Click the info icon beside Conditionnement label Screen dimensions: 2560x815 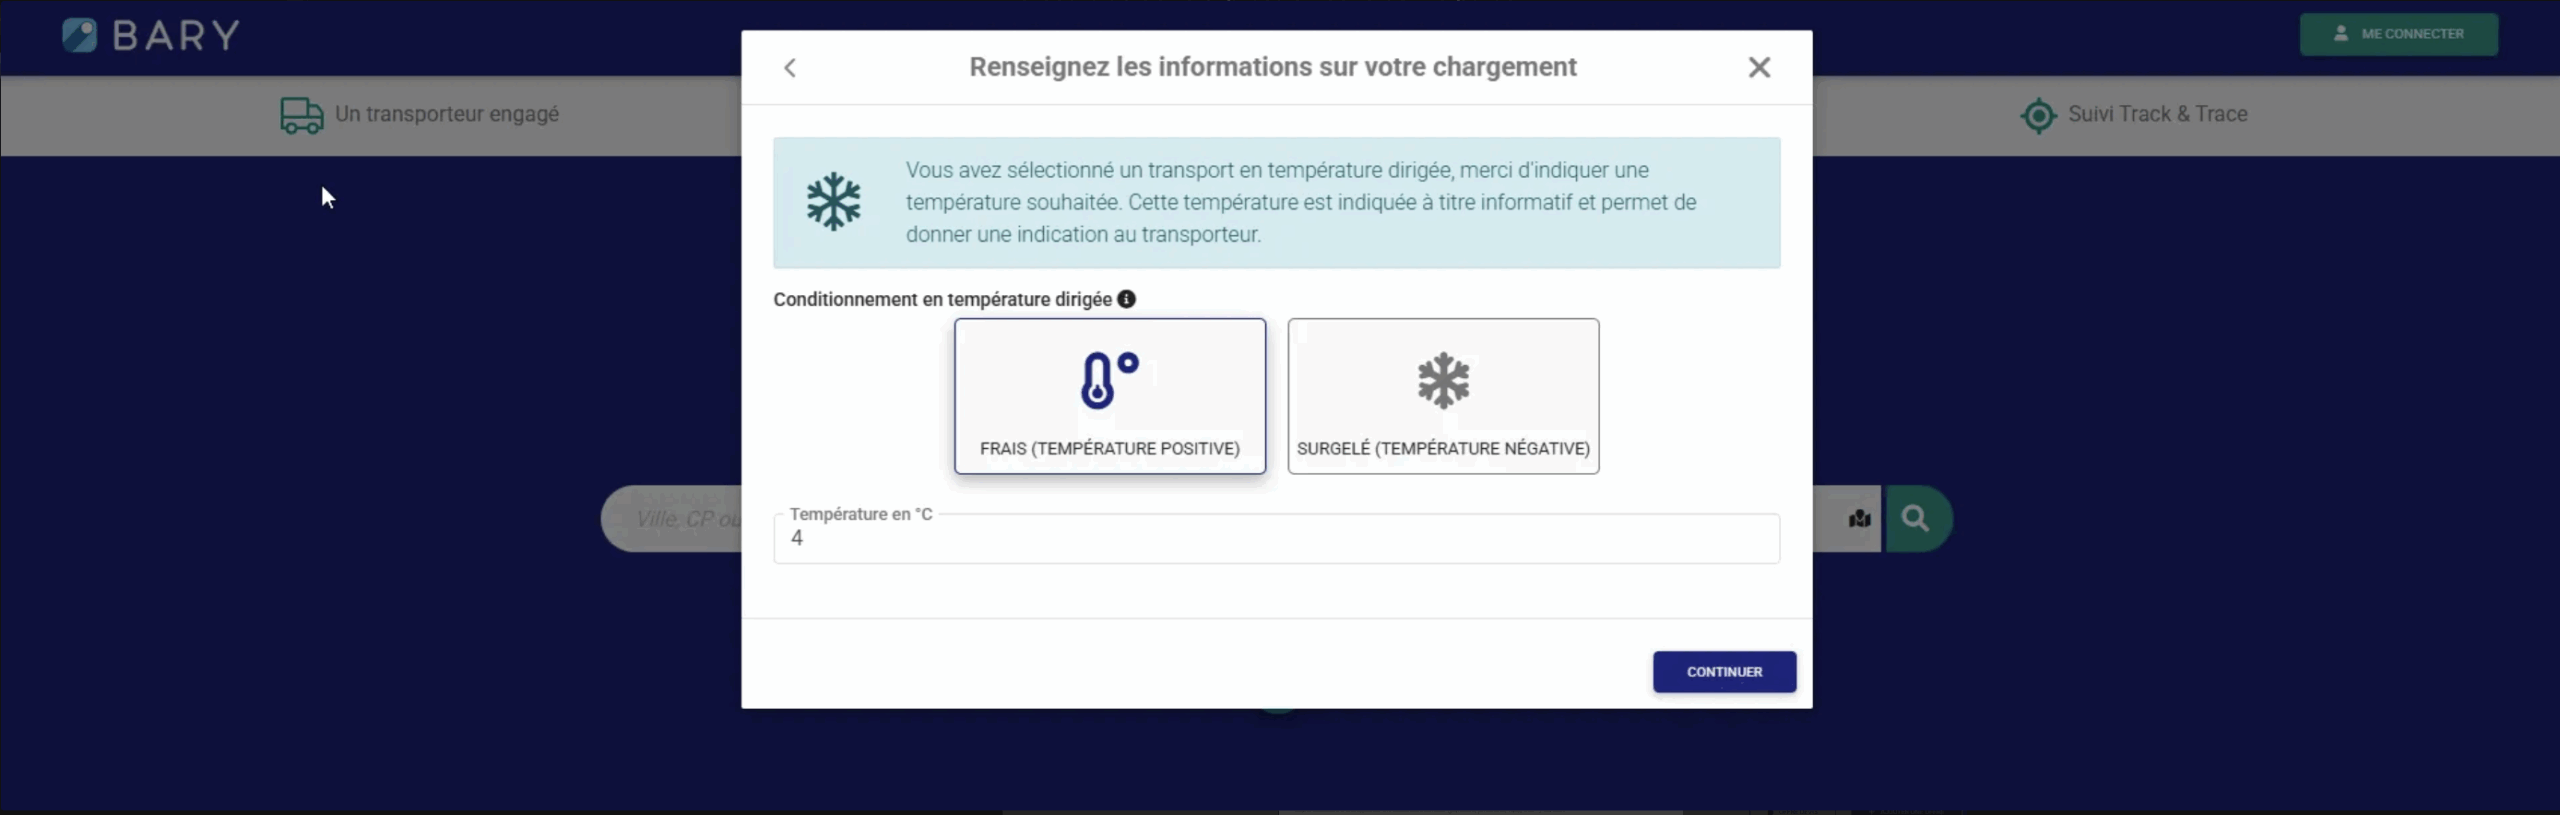point(1126,299)
